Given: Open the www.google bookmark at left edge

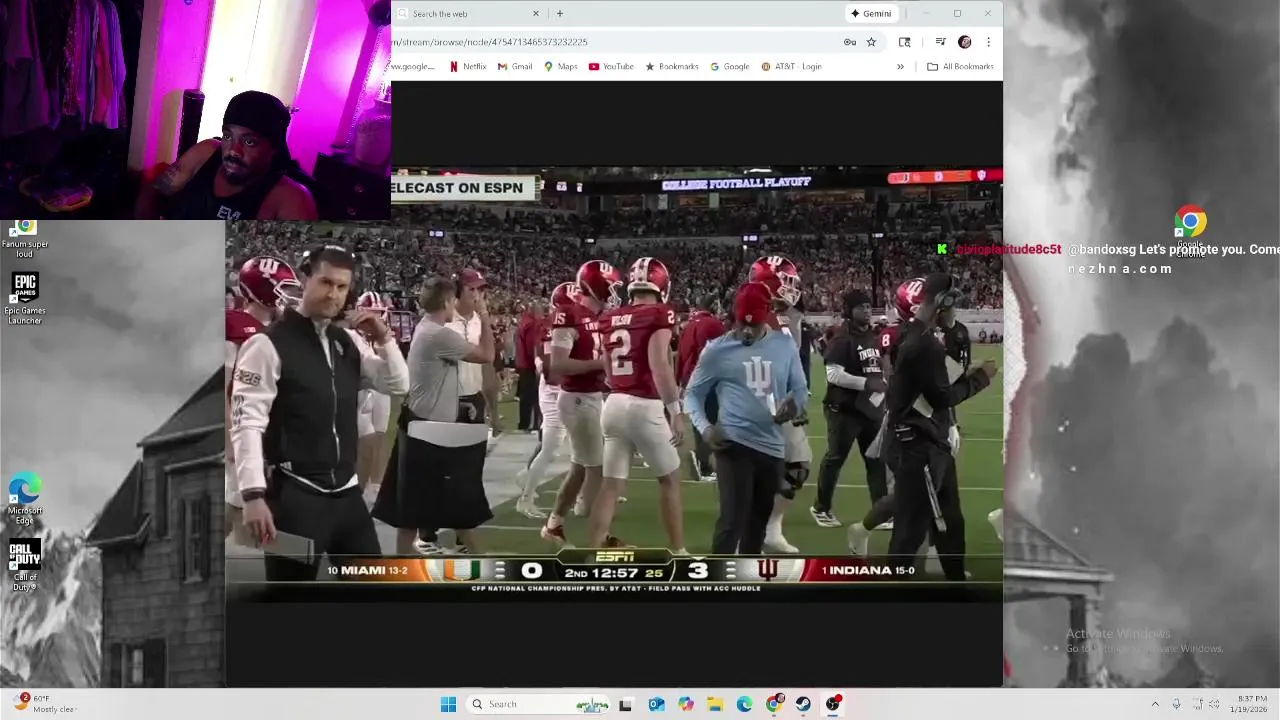Looking at the screenshot, I should [x=413, y=67].
